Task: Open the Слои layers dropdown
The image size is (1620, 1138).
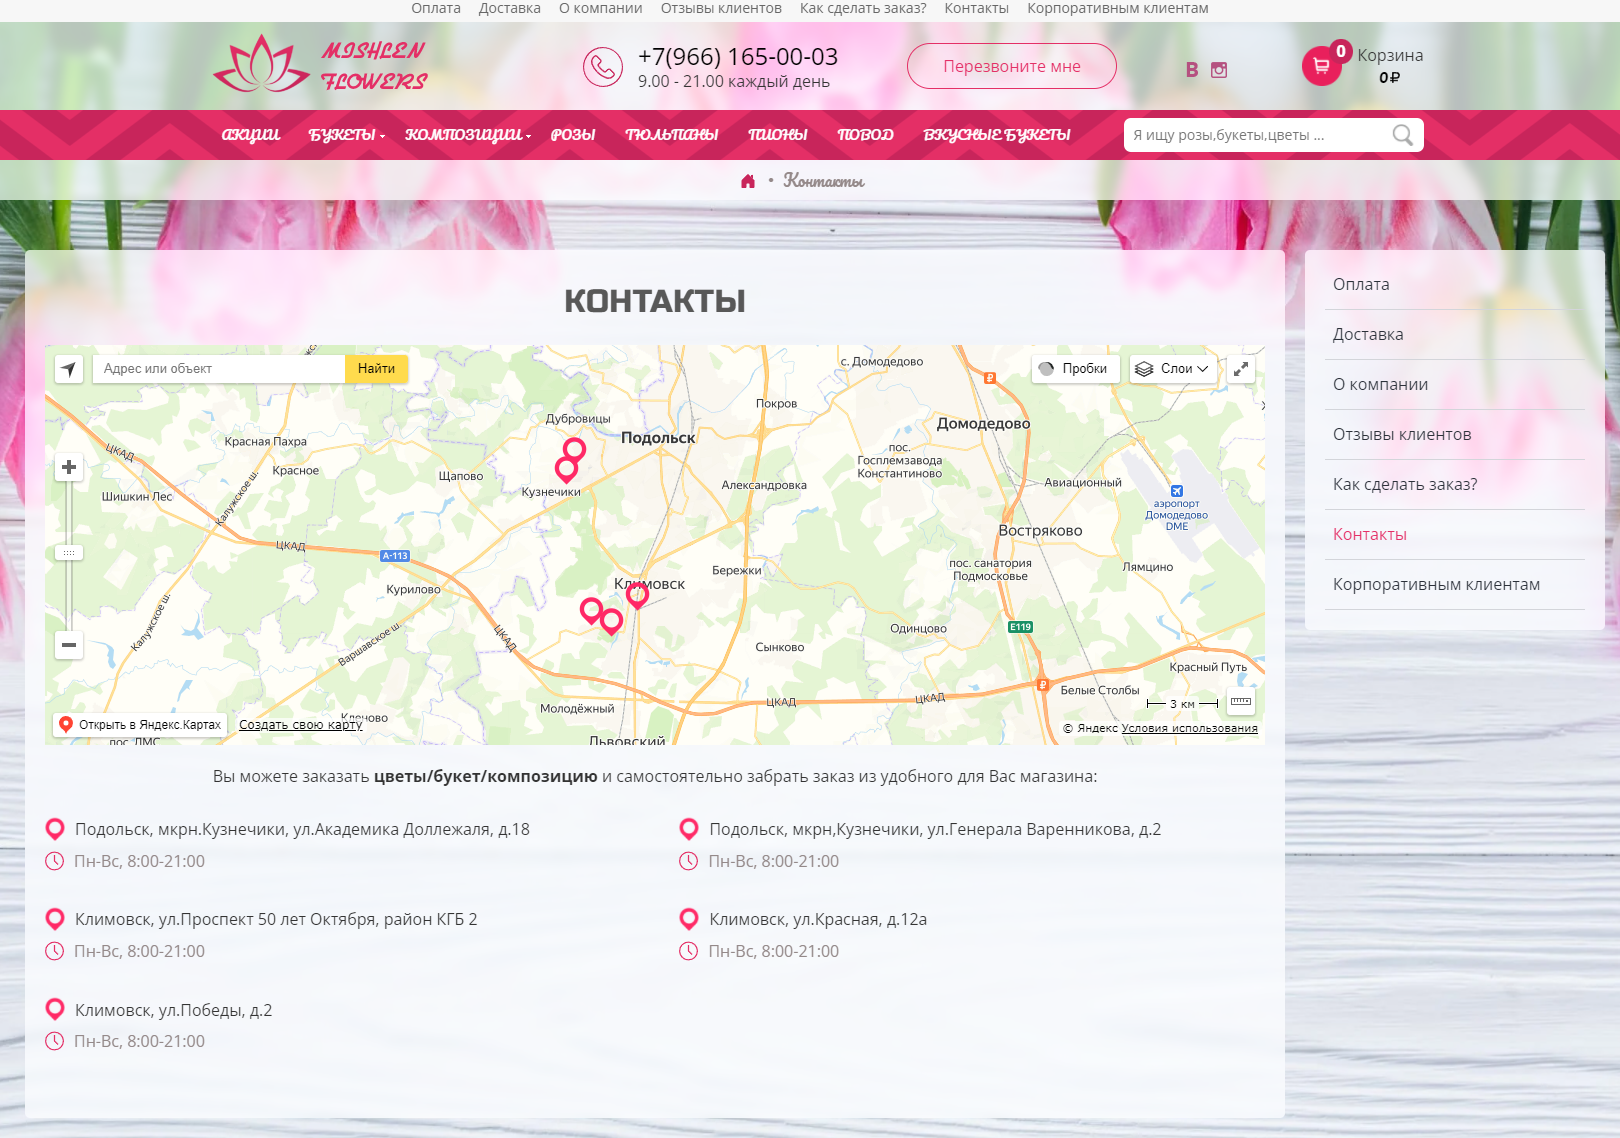Action: (1173, 369)
